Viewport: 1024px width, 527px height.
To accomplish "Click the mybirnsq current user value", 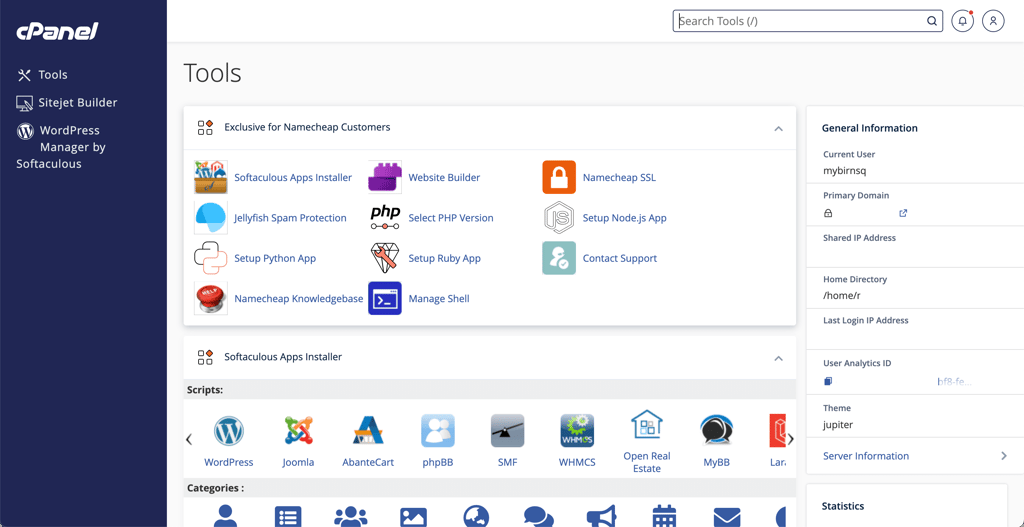I will click(x=844, y=170).
